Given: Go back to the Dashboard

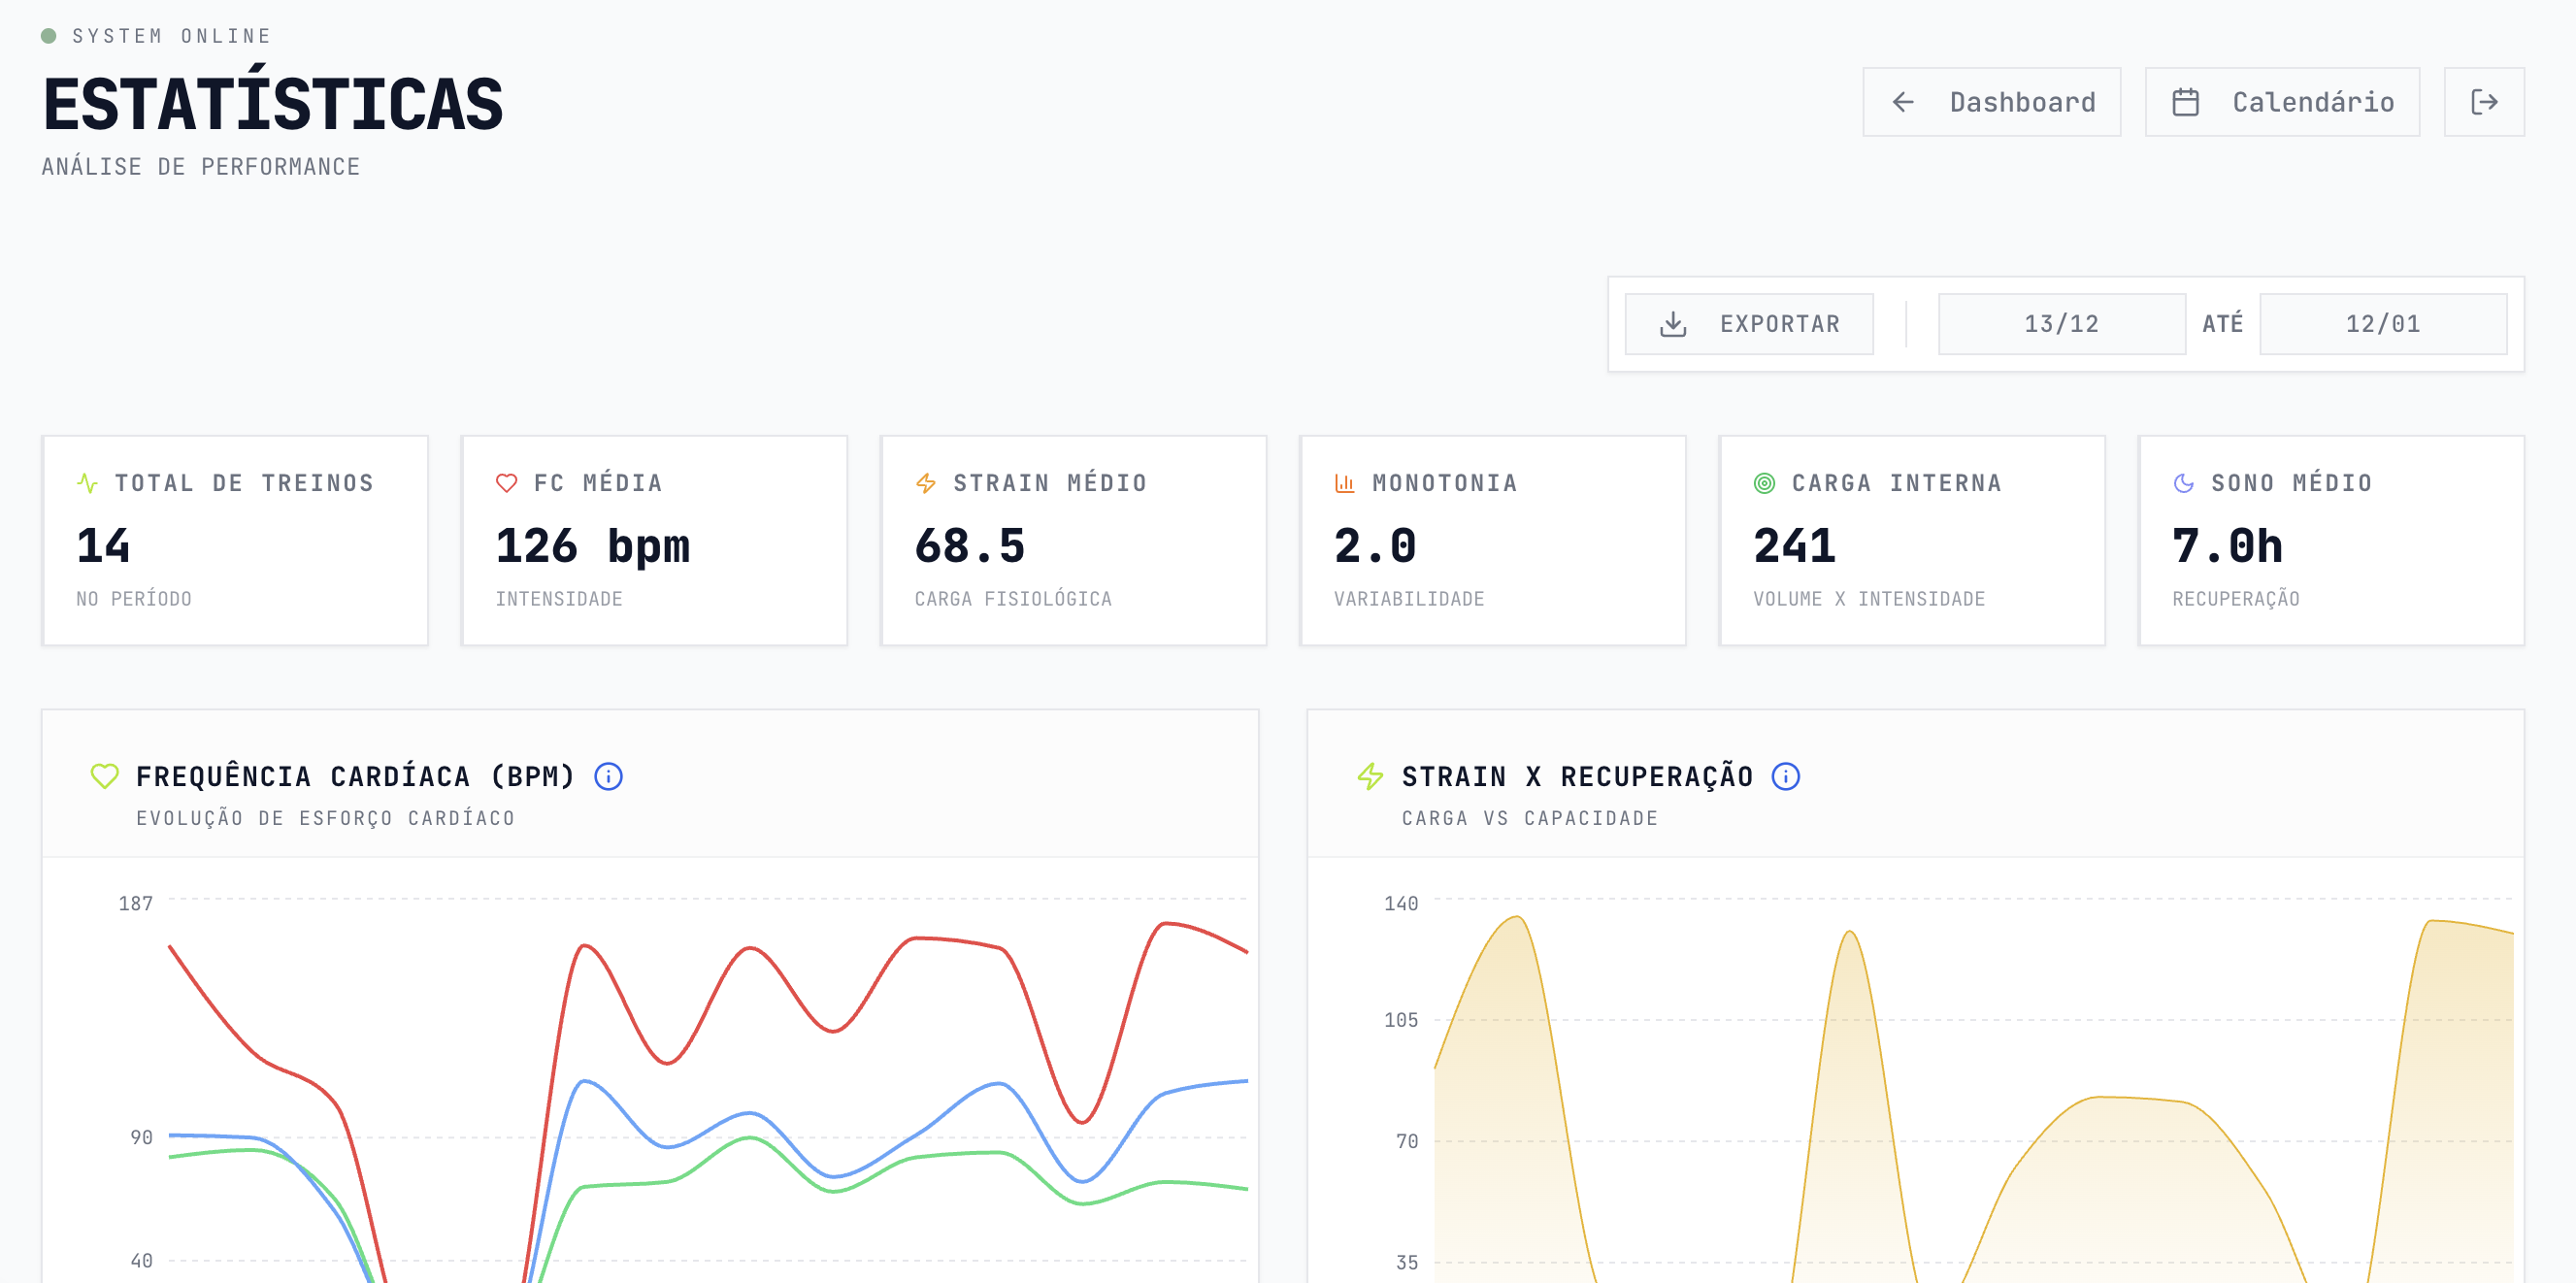Looking at the screenshot, I should (1991, 102).
